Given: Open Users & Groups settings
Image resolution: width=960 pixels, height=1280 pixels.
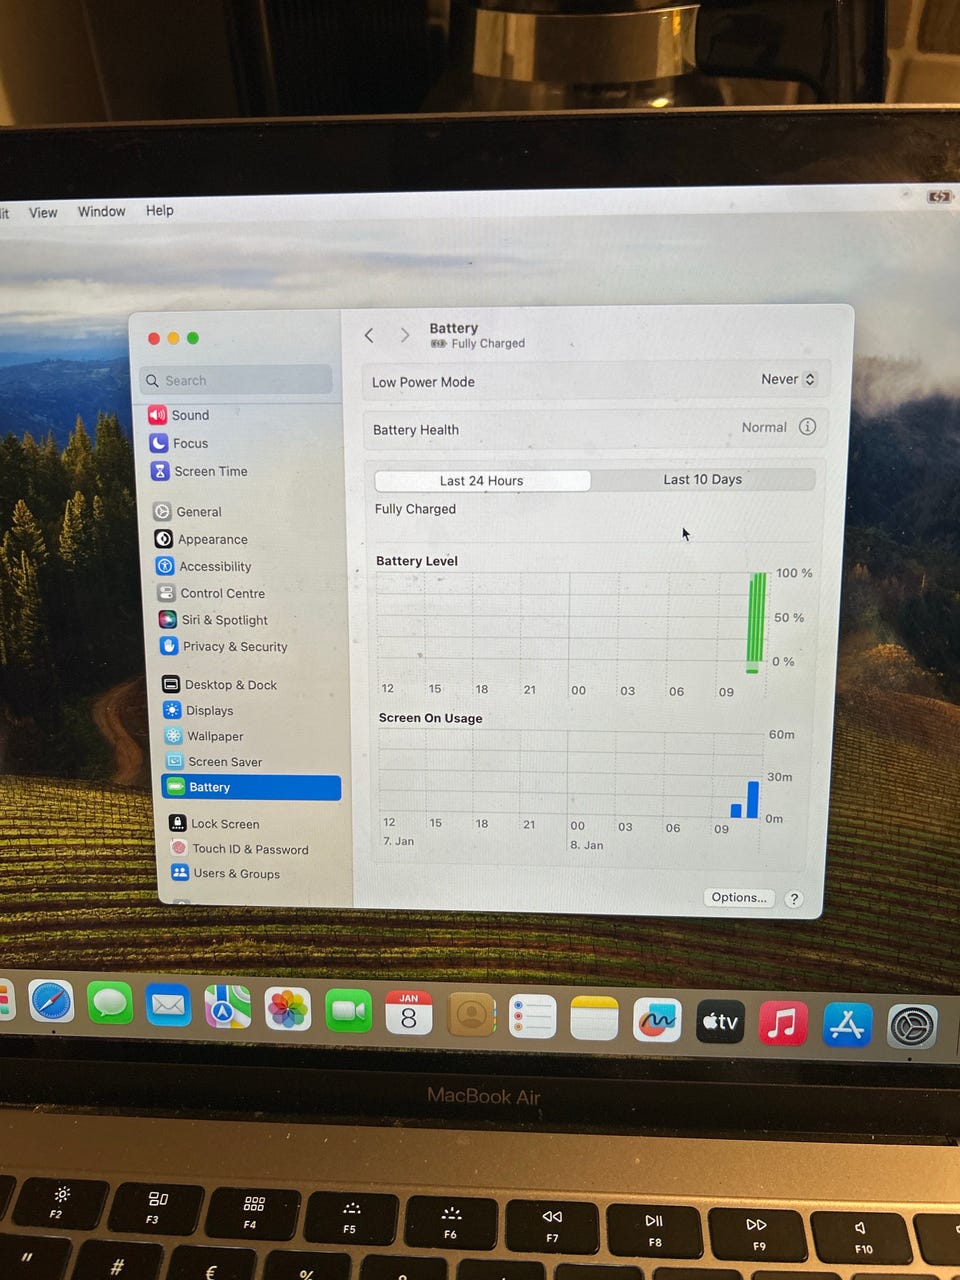Looking at the screenshot, I should (225, 873).
